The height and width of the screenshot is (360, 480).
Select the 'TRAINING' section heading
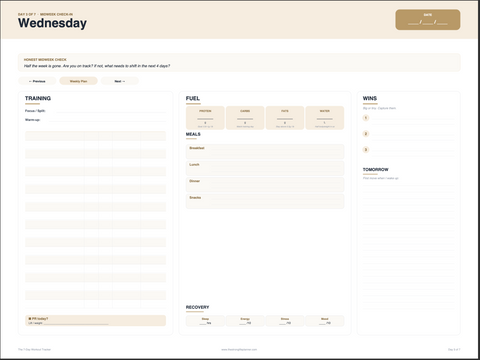[38, 98]
